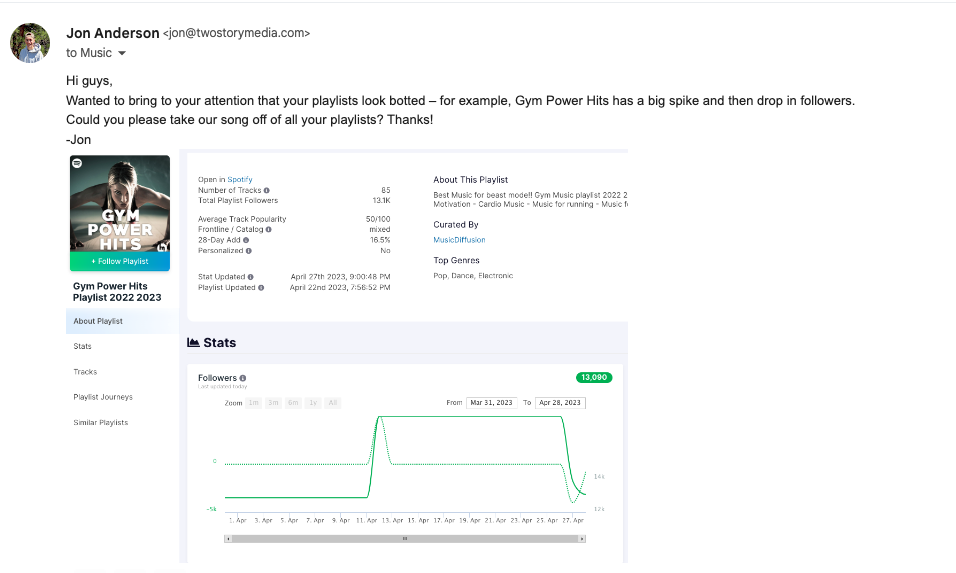This screenshot has width=956, height=573.
Task: Switch to the Stats sidebar tab
Action: [82, 346]
